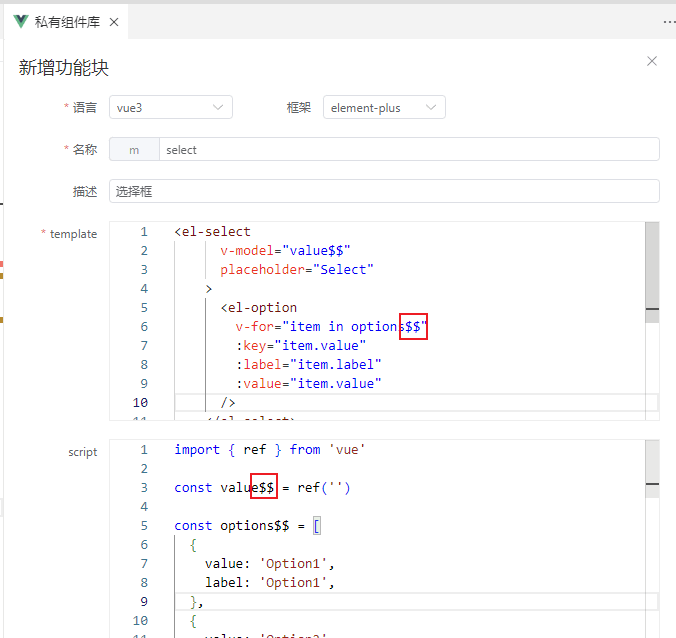Click the import ref from 'vue' line

click(269, 450)
